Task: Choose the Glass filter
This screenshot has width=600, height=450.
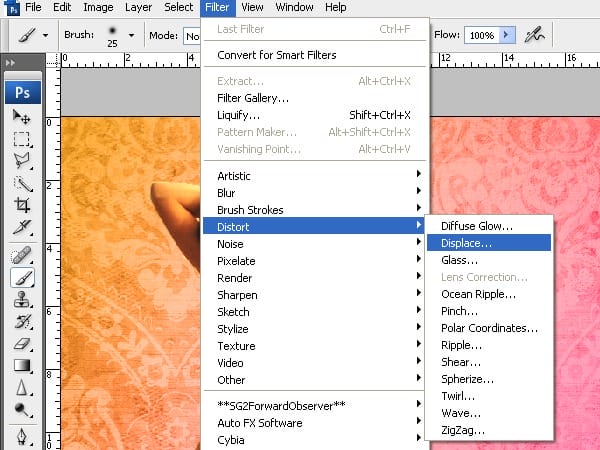Action: (489, 260)
